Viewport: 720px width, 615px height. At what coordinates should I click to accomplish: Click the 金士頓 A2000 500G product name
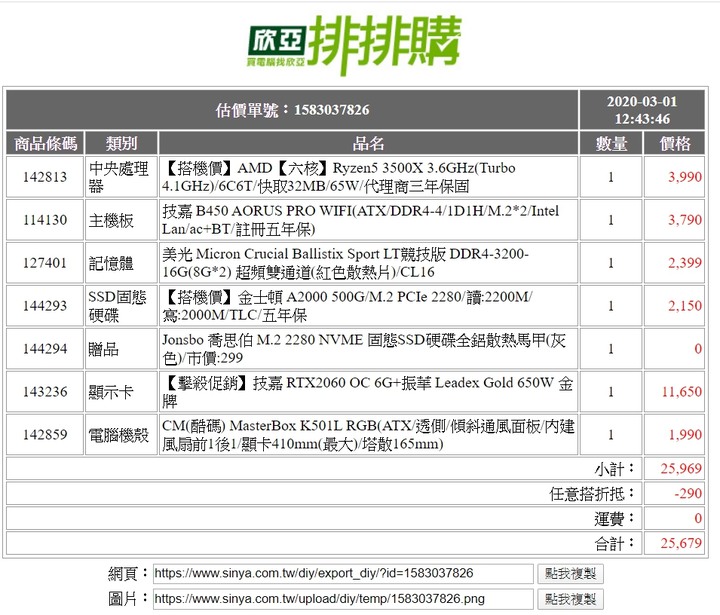[x=368, y=306]
